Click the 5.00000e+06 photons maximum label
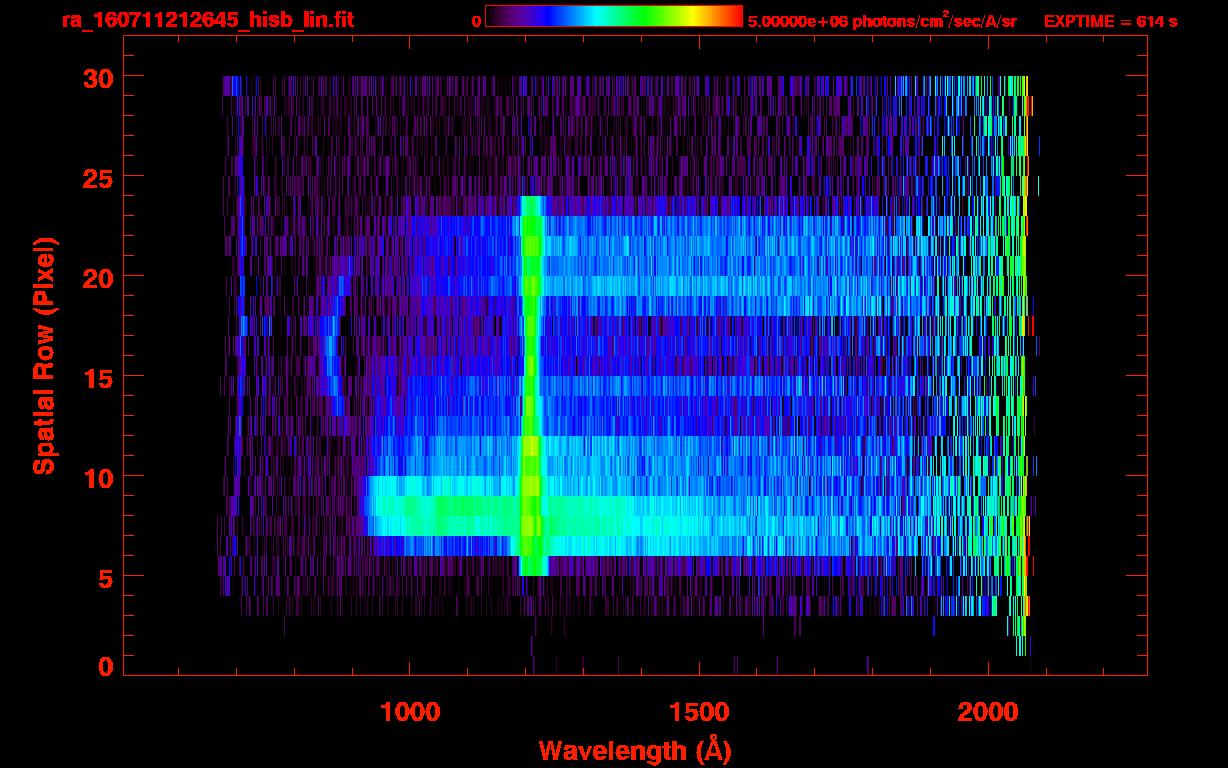The image size is (1228, 768). point(882,21)
